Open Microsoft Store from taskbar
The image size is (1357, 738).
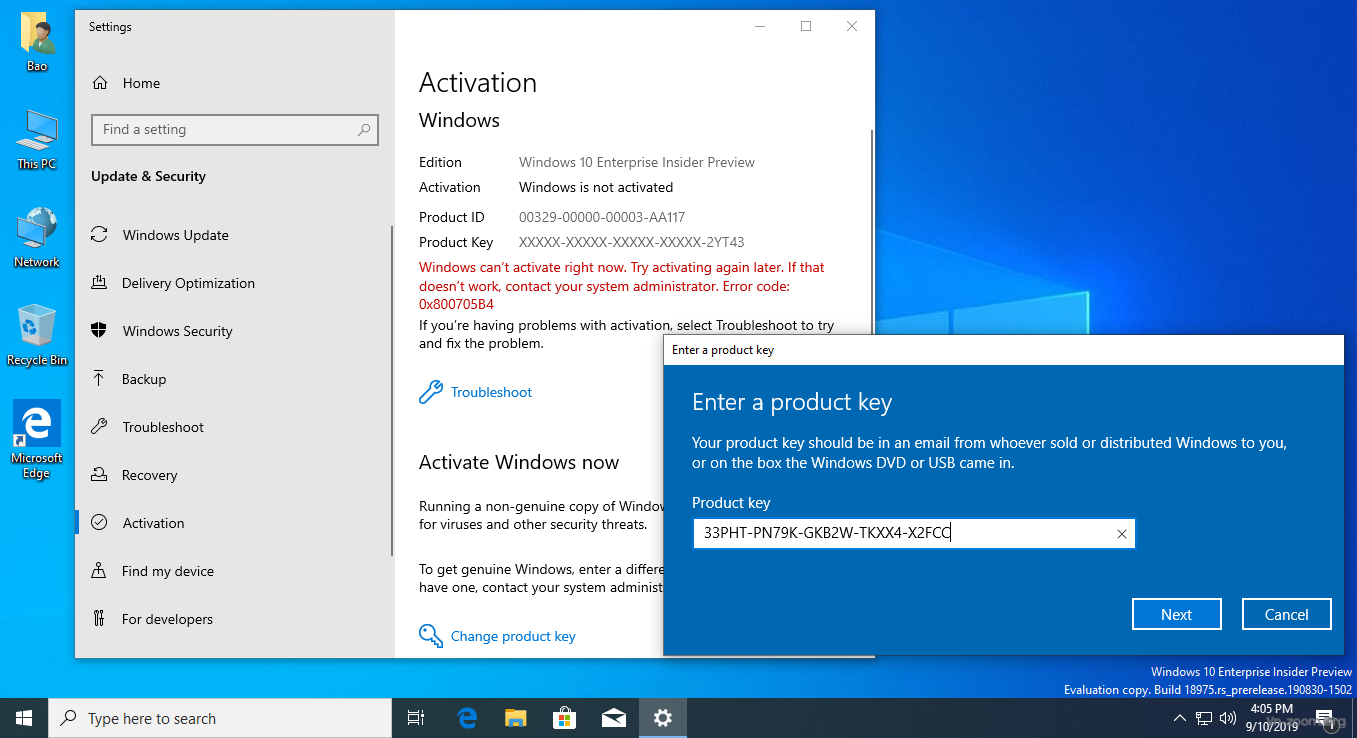click(565, 718)
